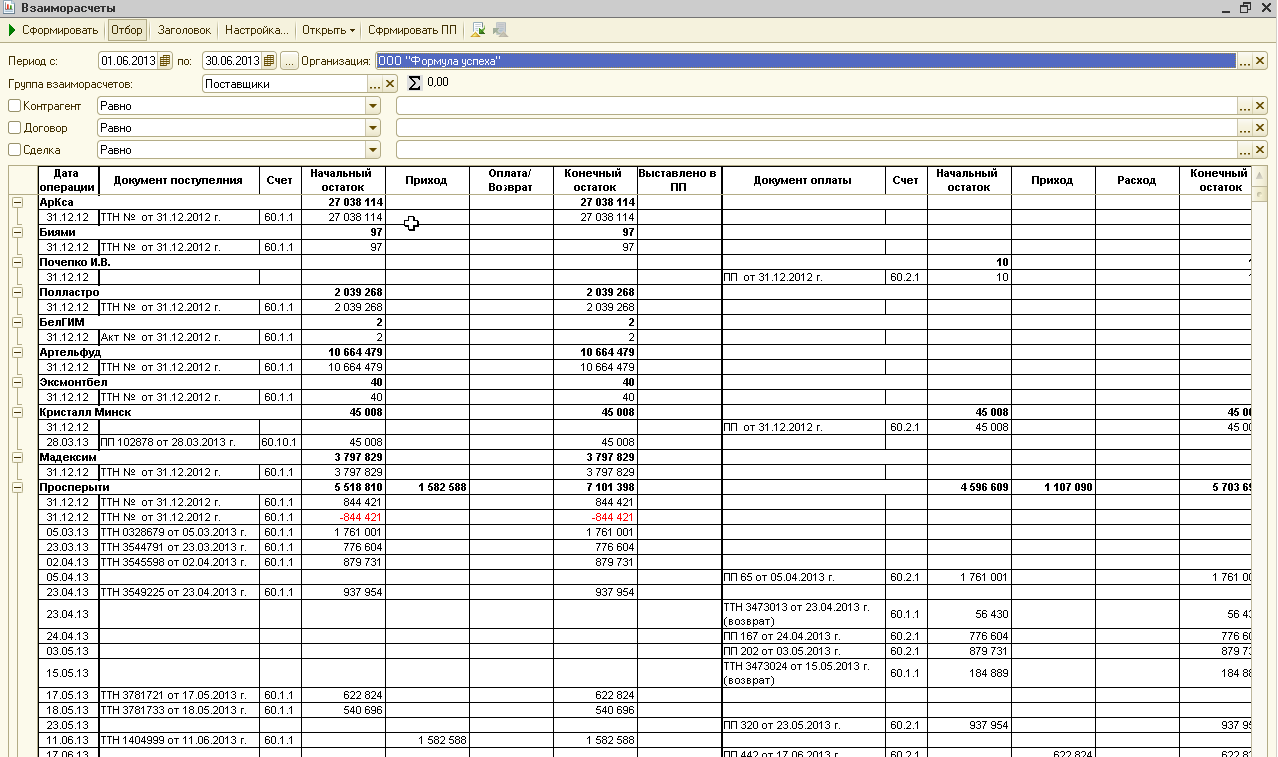This screenshot has width=1278, height=757.
Task: Clear the Организация field with X button
Action: (1260, 61)
